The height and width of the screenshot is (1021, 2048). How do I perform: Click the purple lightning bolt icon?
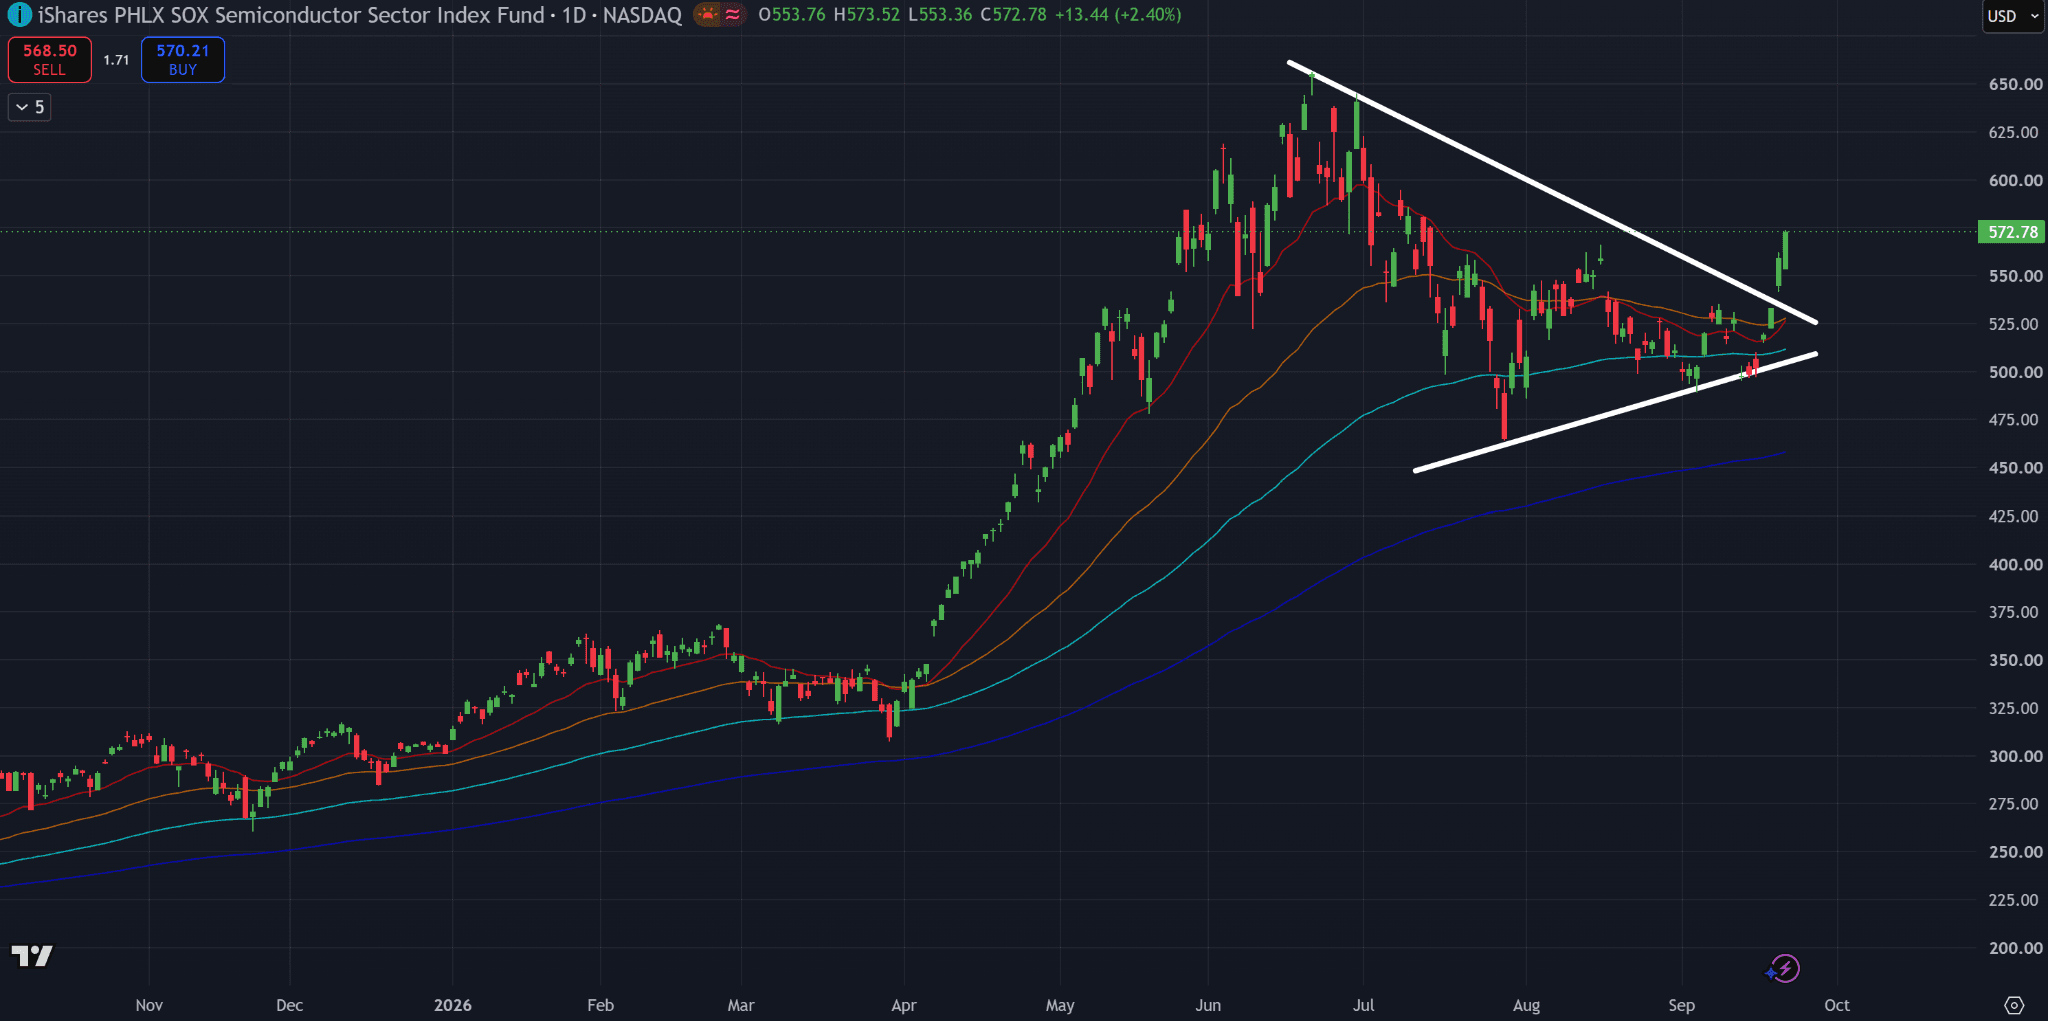(1785, 968)
